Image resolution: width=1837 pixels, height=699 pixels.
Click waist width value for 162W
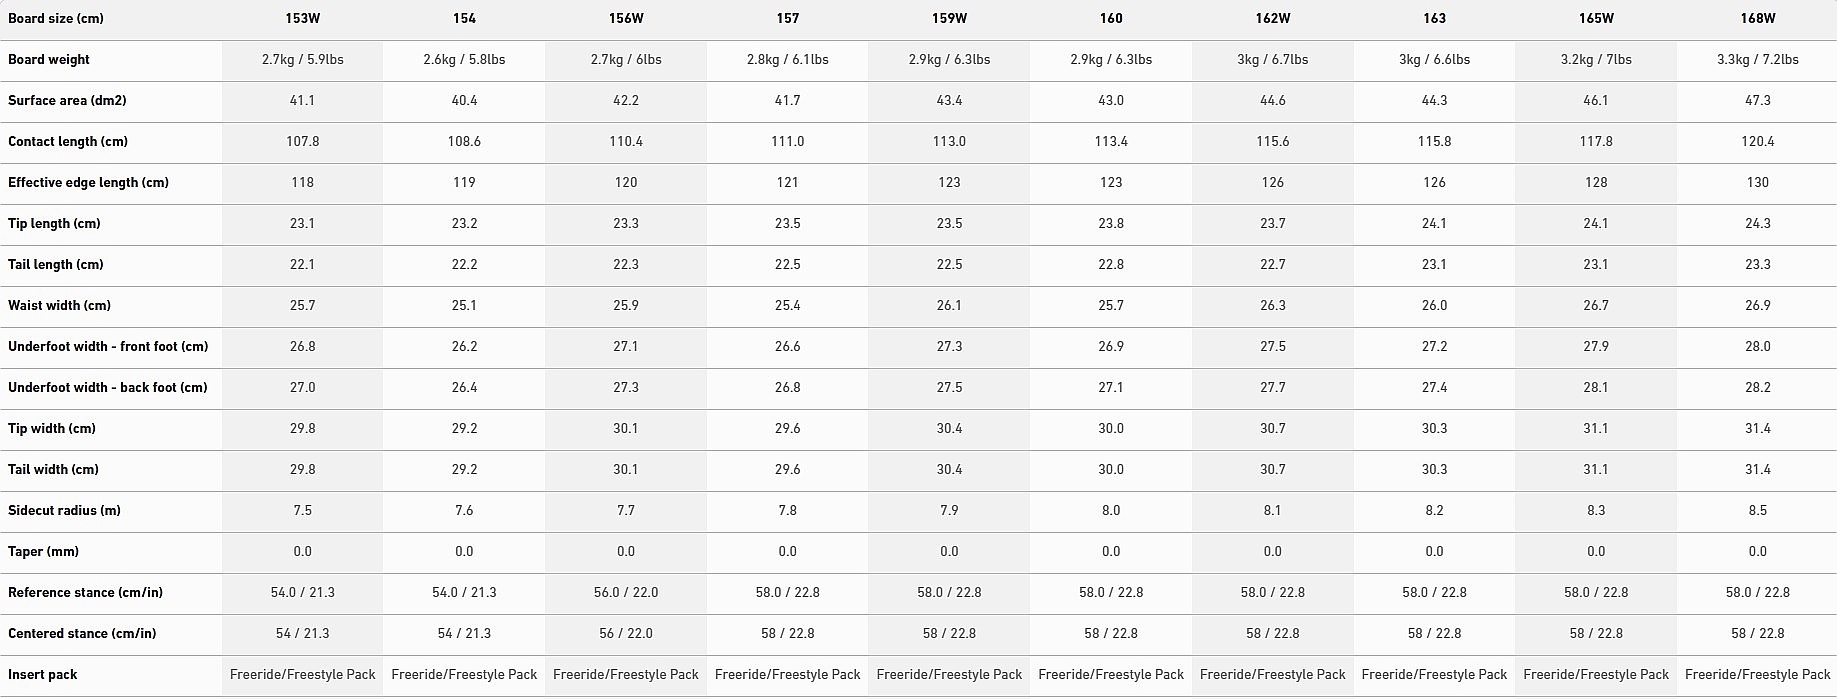[1272, 305]
